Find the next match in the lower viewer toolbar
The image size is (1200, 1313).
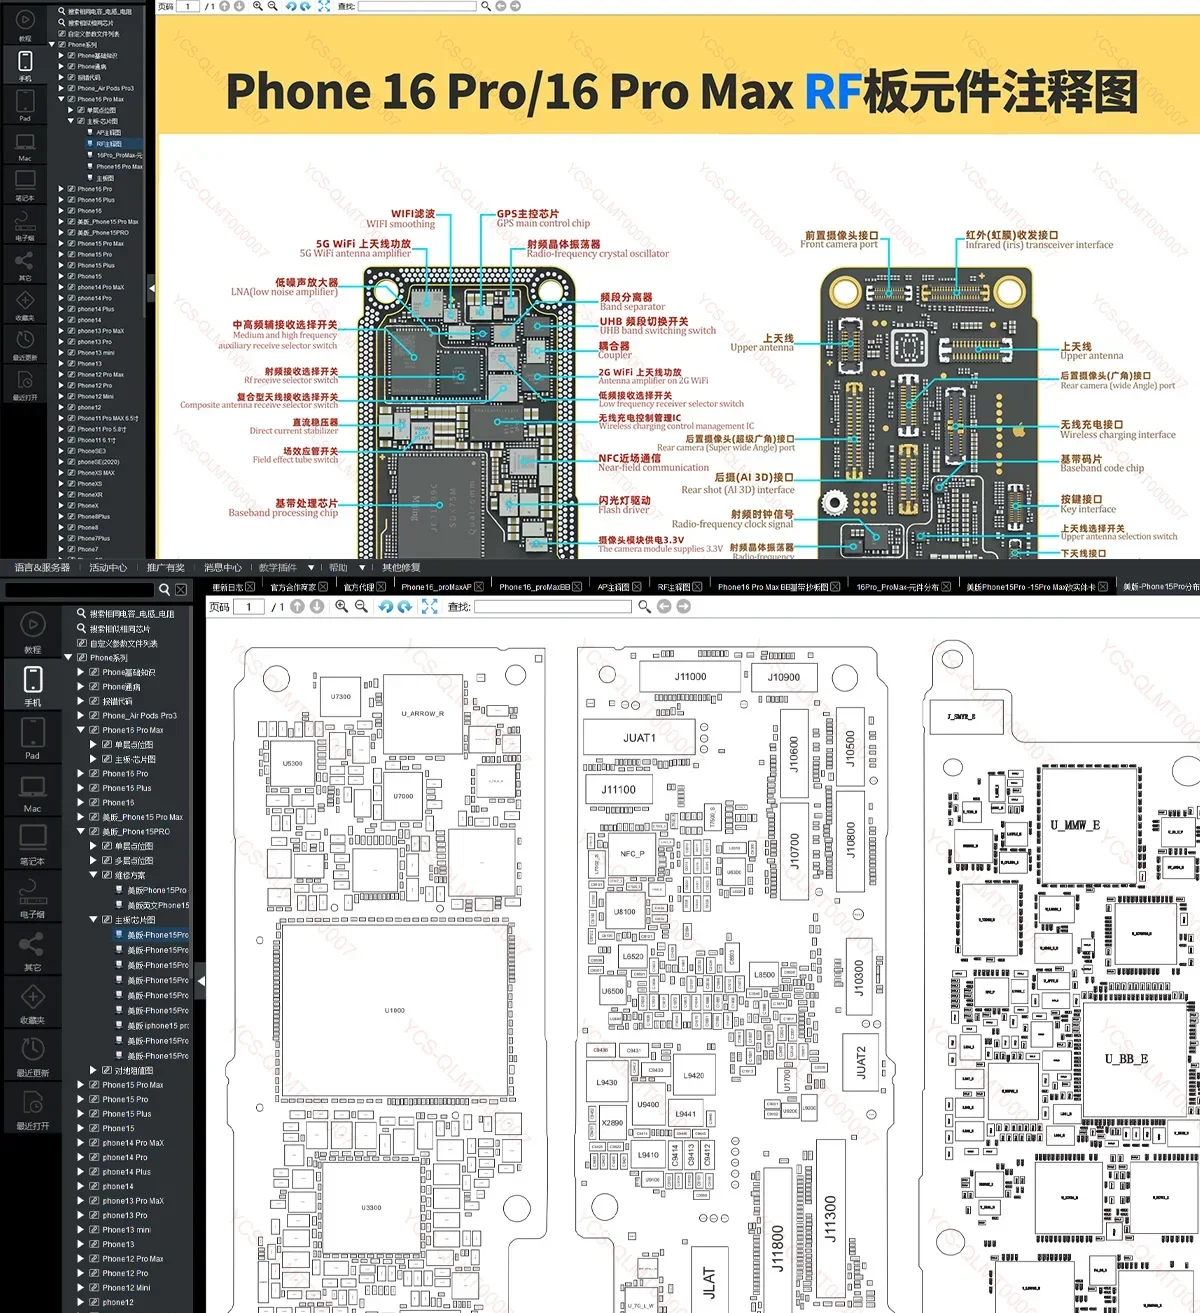pos(684,607)
